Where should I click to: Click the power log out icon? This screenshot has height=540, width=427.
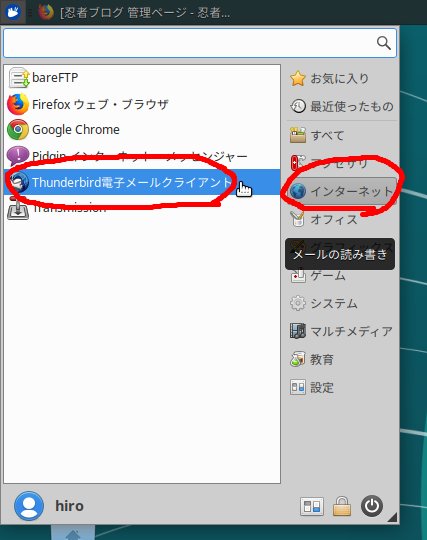click(x=372, y=506)
